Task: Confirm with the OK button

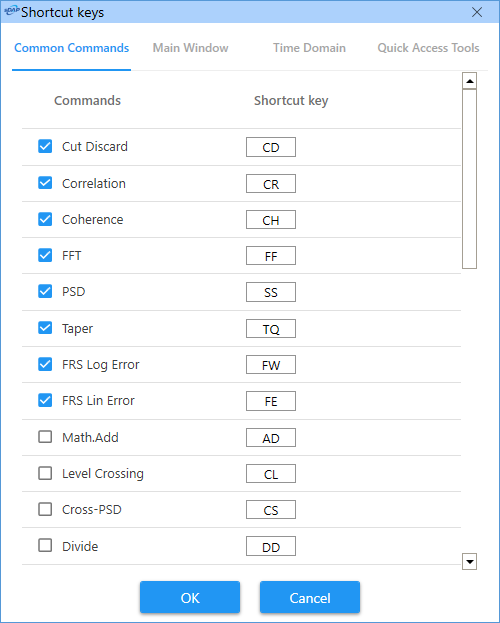Action: point(190,598)
